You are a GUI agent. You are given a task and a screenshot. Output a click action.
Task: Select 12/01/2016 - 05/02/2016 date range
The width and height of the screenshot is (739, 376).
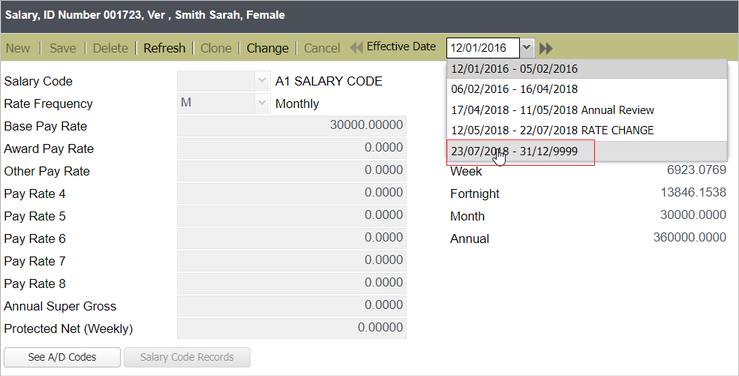[x=587, y=69]
